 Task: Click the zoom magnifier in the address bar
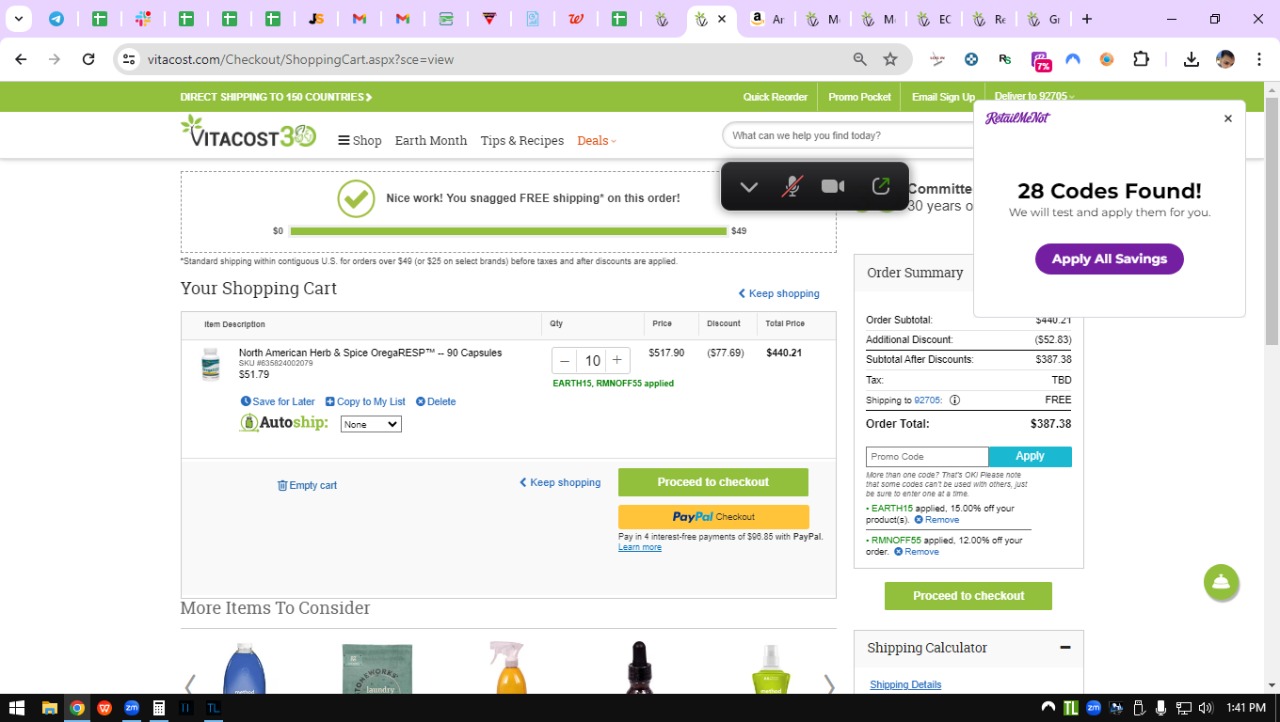(x=860, y=59)
